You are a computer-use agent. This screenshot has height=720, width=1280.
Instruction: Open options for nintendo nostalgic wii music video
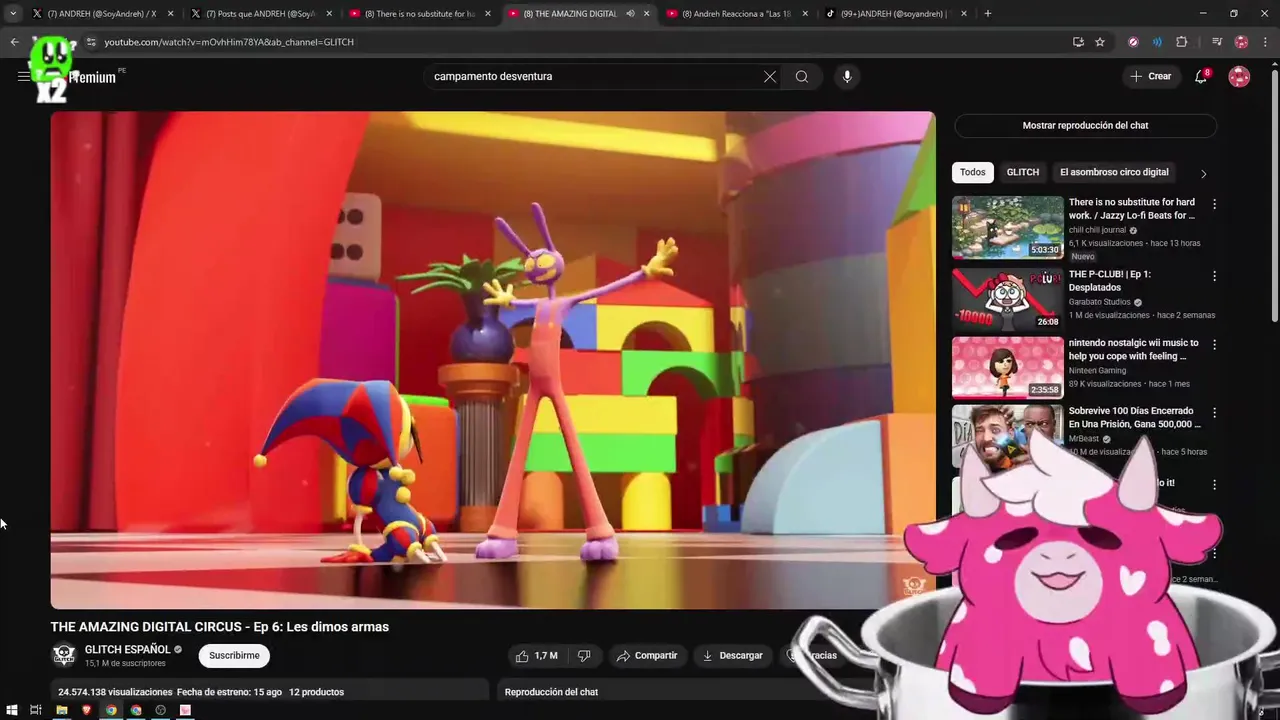[x=1214, y=344]
